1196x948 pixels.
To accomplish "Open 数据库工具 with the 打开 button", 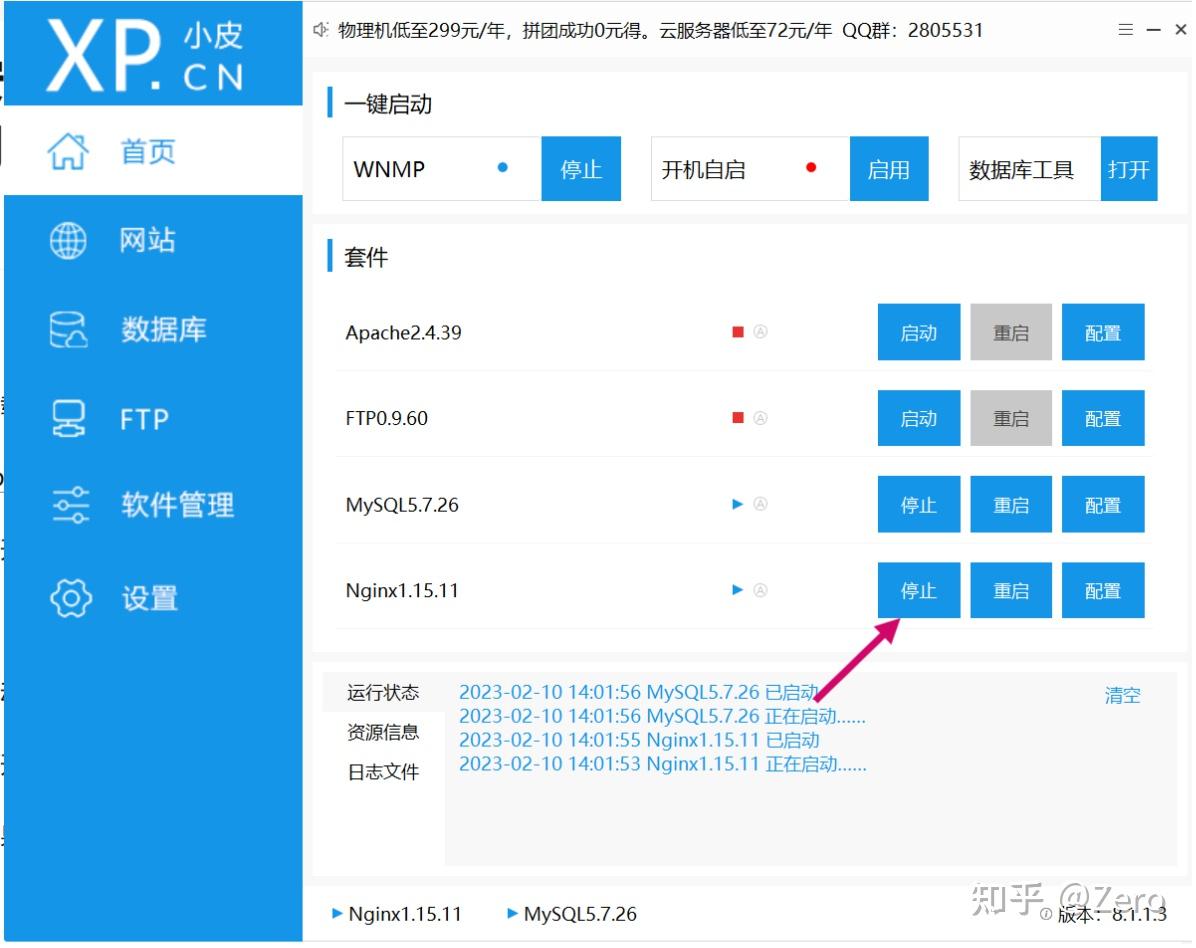I will pyautogui.click(x=1129, y=168).
